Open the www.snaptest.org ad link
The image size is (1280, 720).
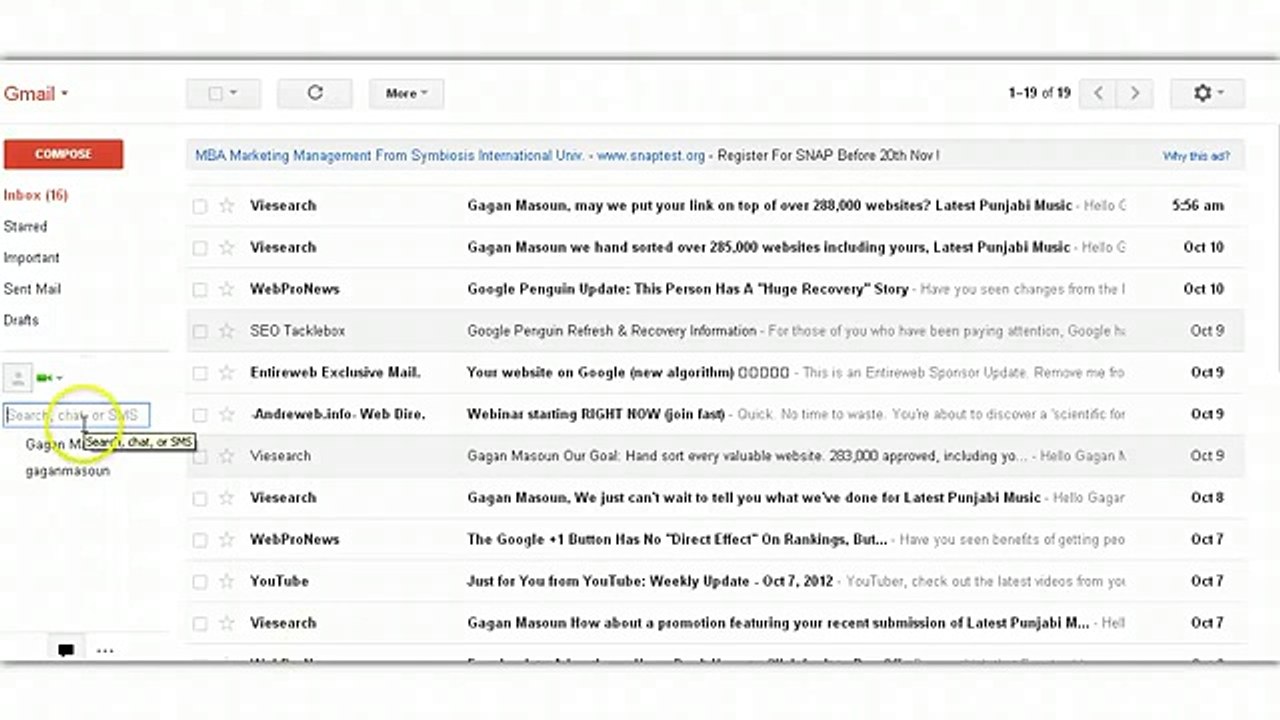point(651,156)
